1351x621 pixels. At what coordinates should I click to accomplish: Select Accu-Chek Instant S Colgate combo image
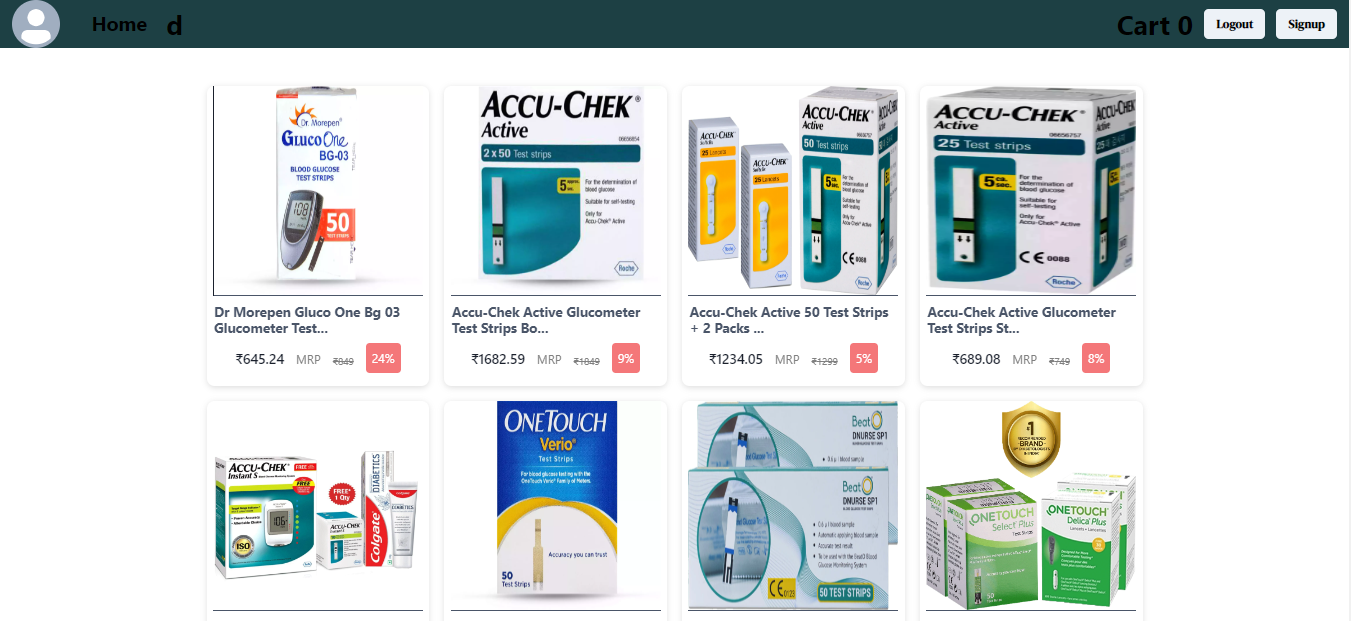click(318, 506)
